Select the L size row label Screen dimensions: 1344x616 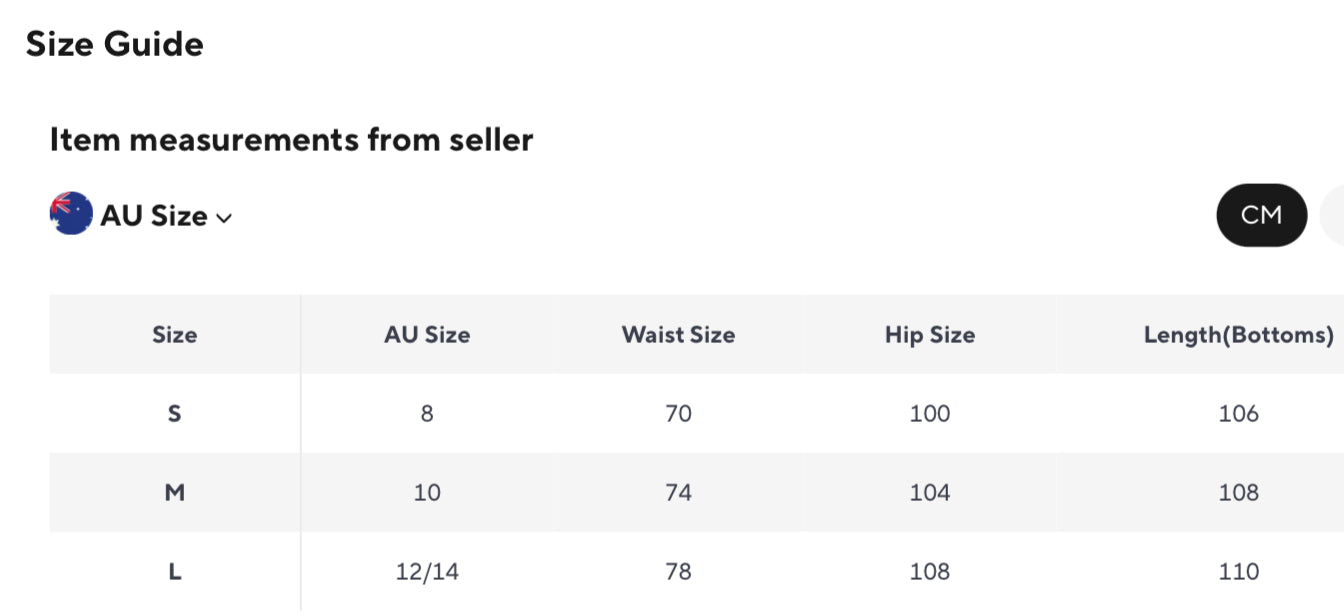pyautogui.click(x=174, y=571)
